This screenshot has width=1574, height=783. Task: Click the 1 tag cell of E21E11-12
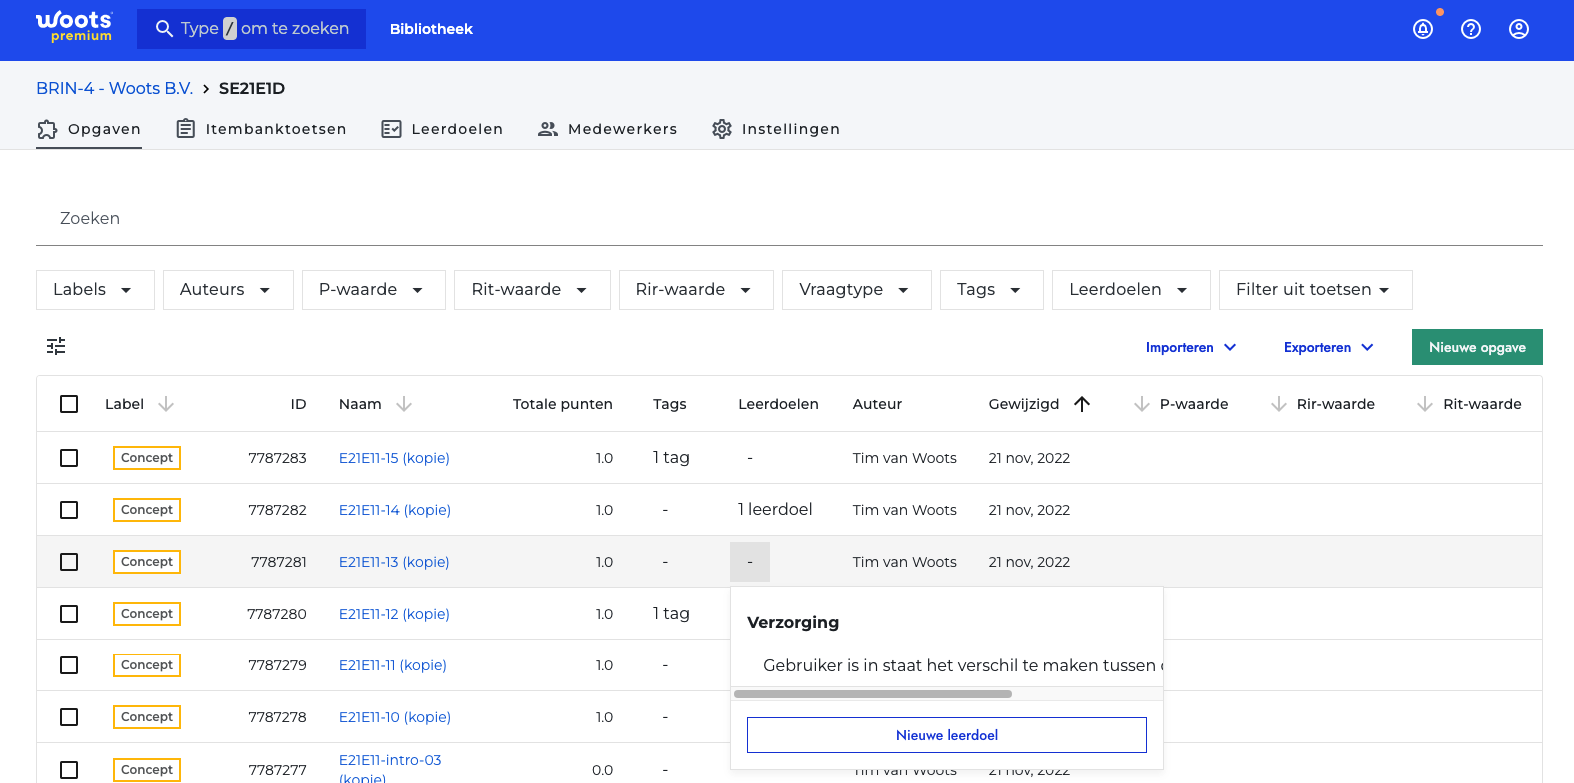pos(671,614)
